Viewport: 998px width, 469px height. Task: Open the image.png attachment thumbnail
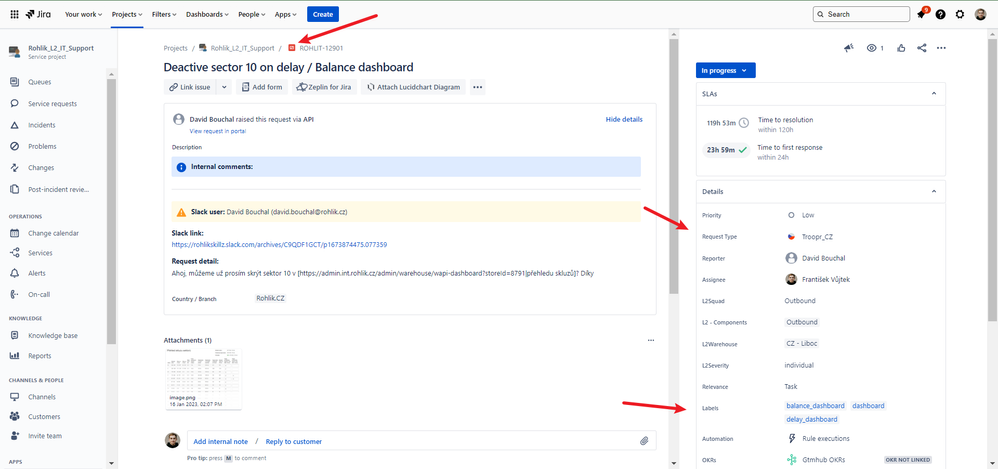[204, 379]
